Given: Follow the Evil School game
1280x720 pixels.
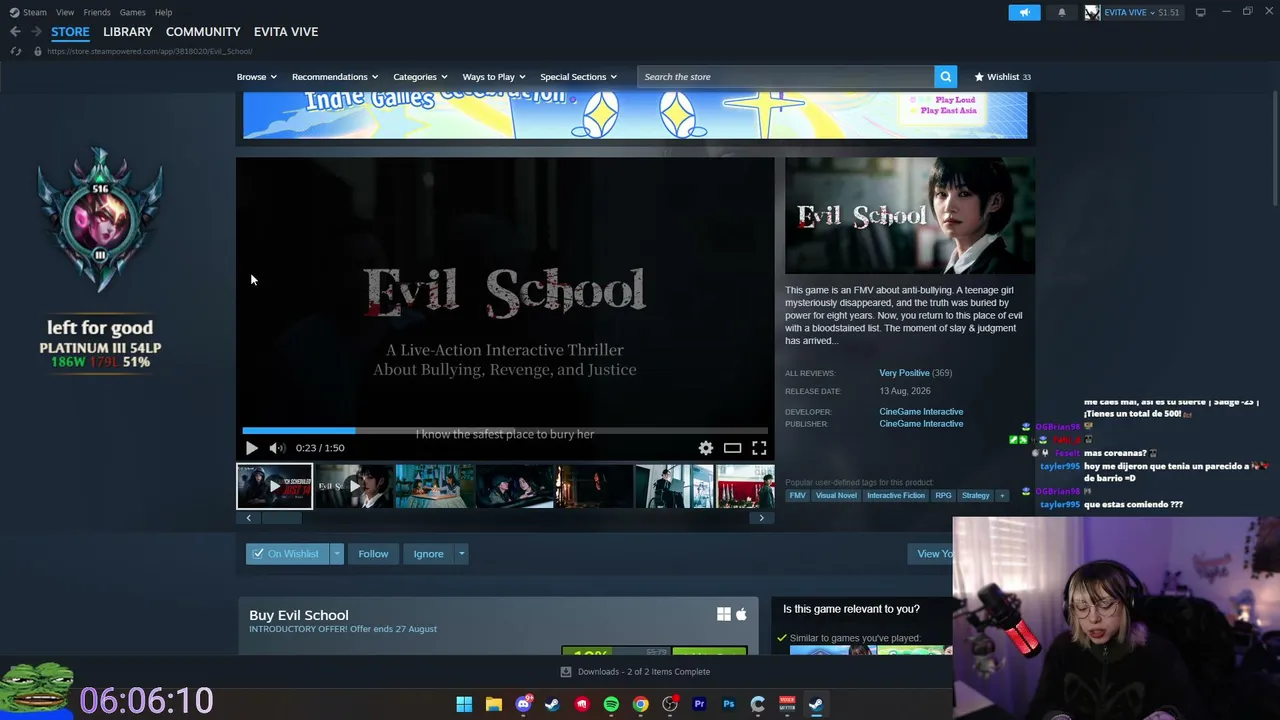Looking at the screenshot, I should (x=373, y=554).
